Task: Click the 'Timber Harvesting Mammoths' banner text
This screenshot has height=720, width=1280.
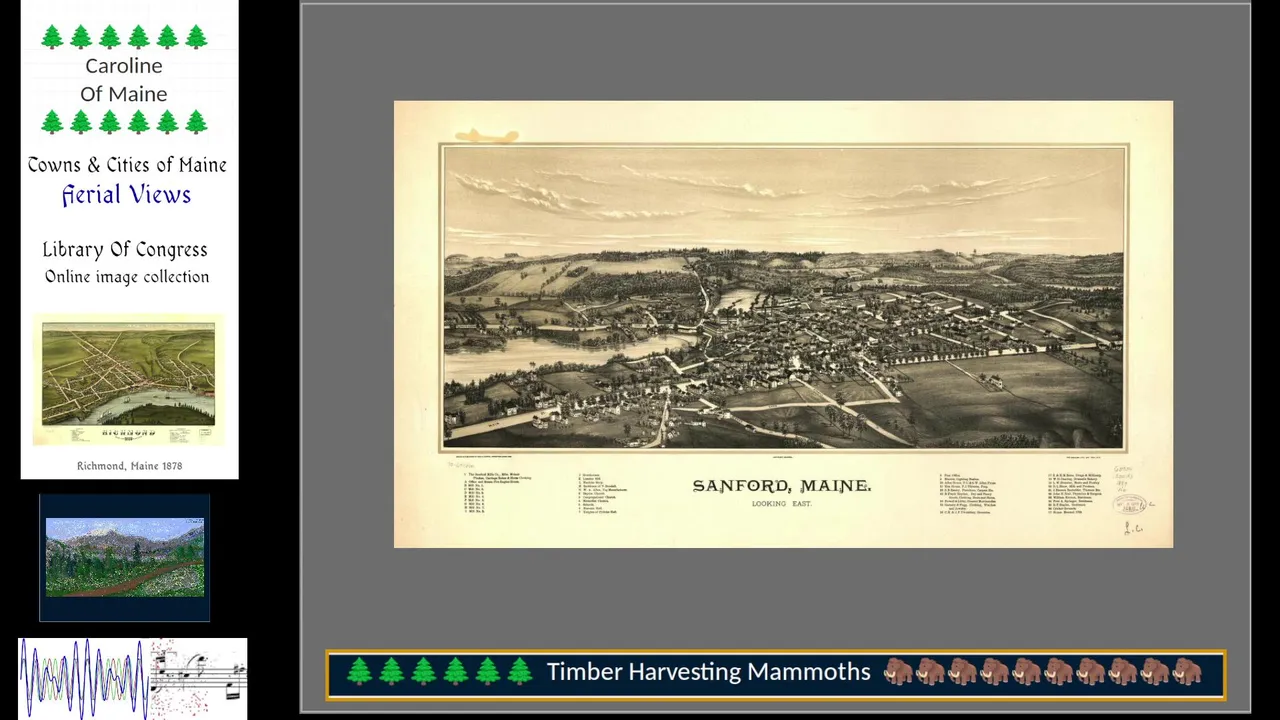Action: [708, 672]
